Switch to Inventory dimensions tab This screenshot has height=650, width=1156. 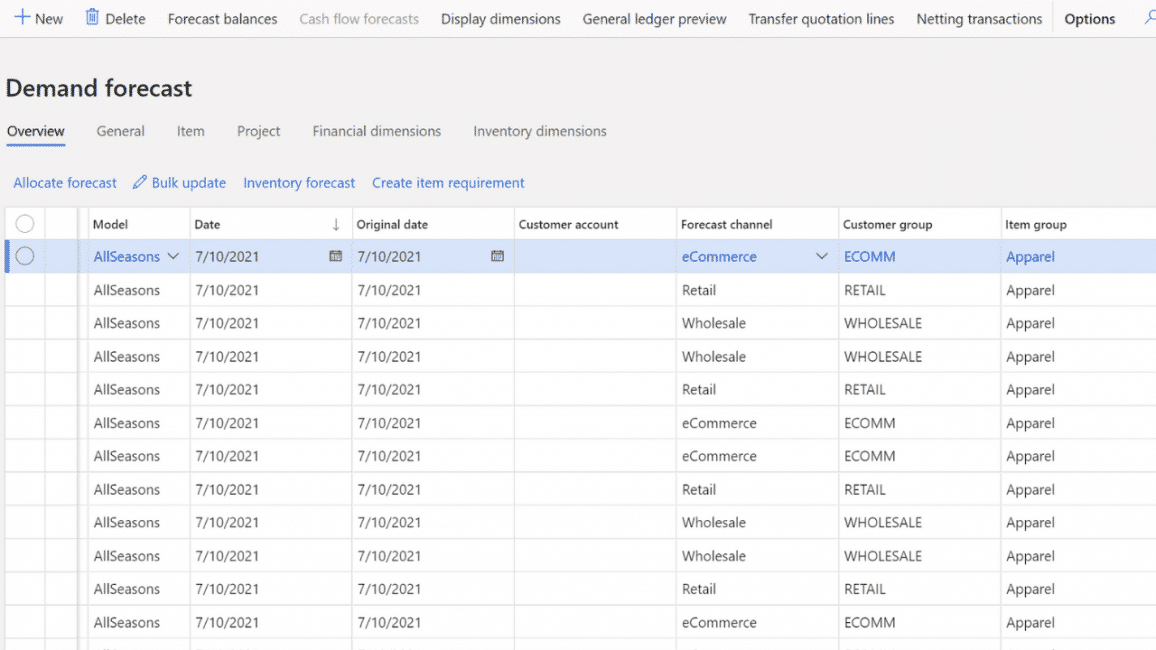(540, 131)
